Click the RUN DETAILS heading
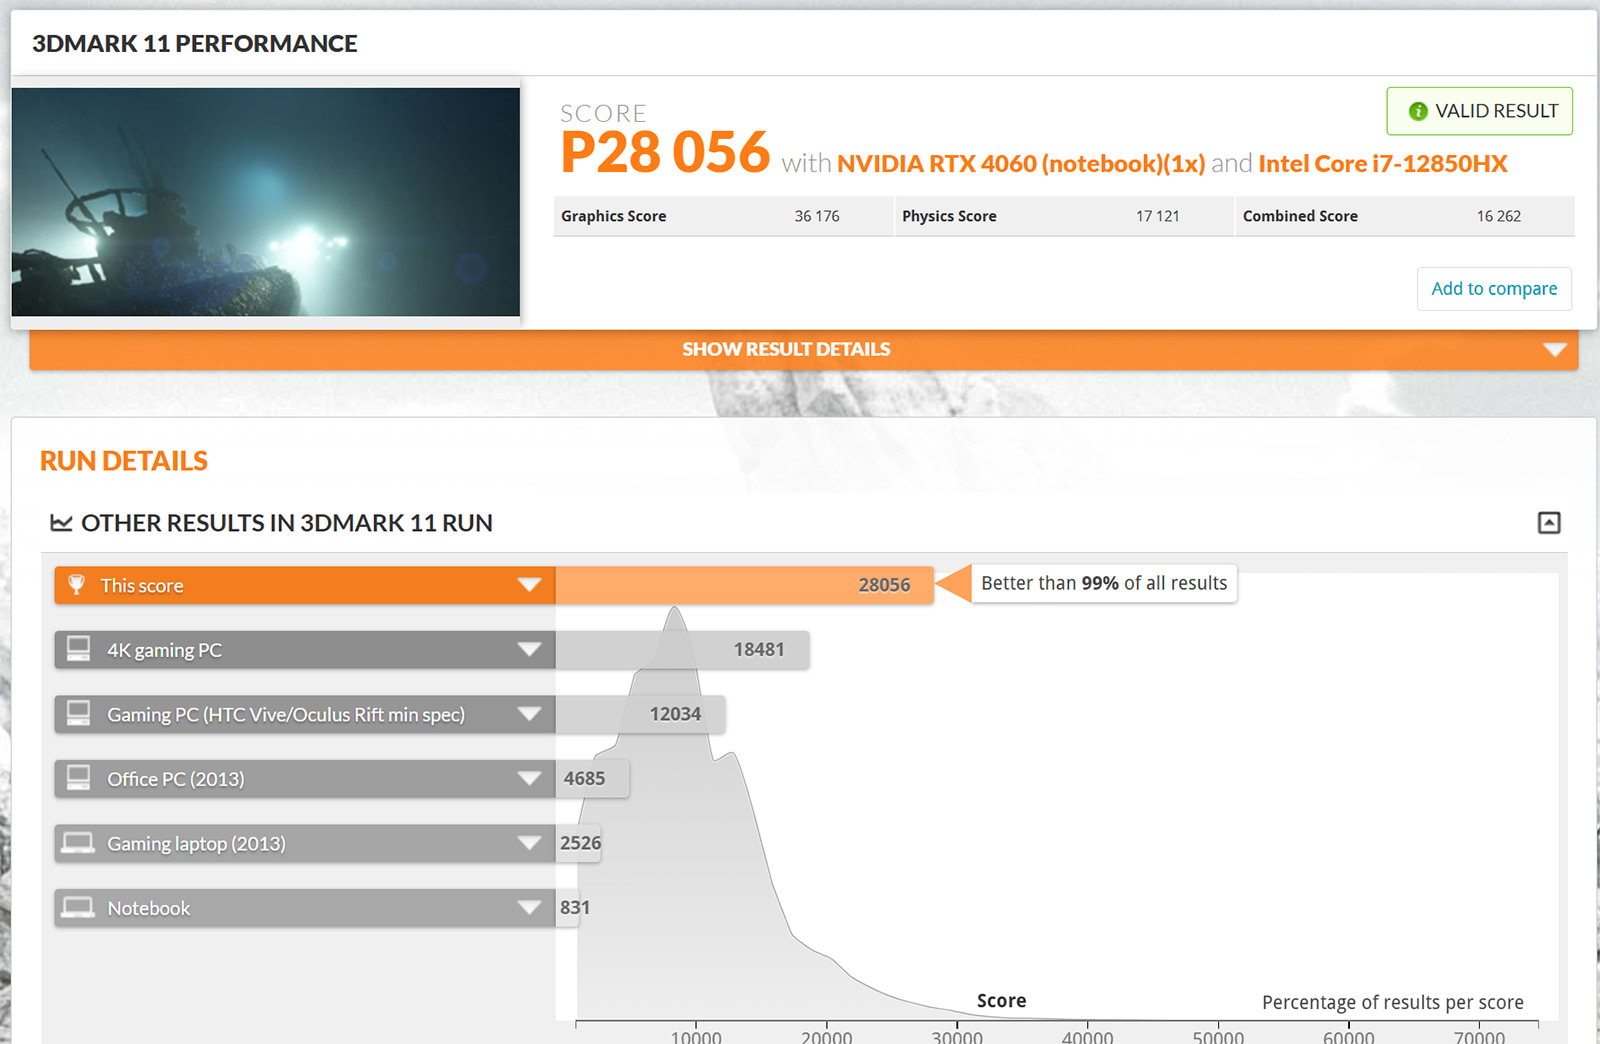 (x=124, y=461)
